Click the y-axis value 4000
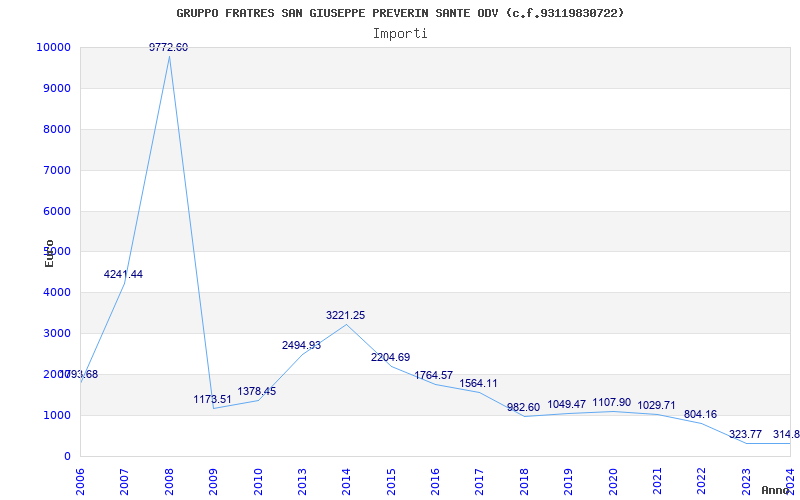This screenshot has height=500, width=800. click(x=56, y=293)
